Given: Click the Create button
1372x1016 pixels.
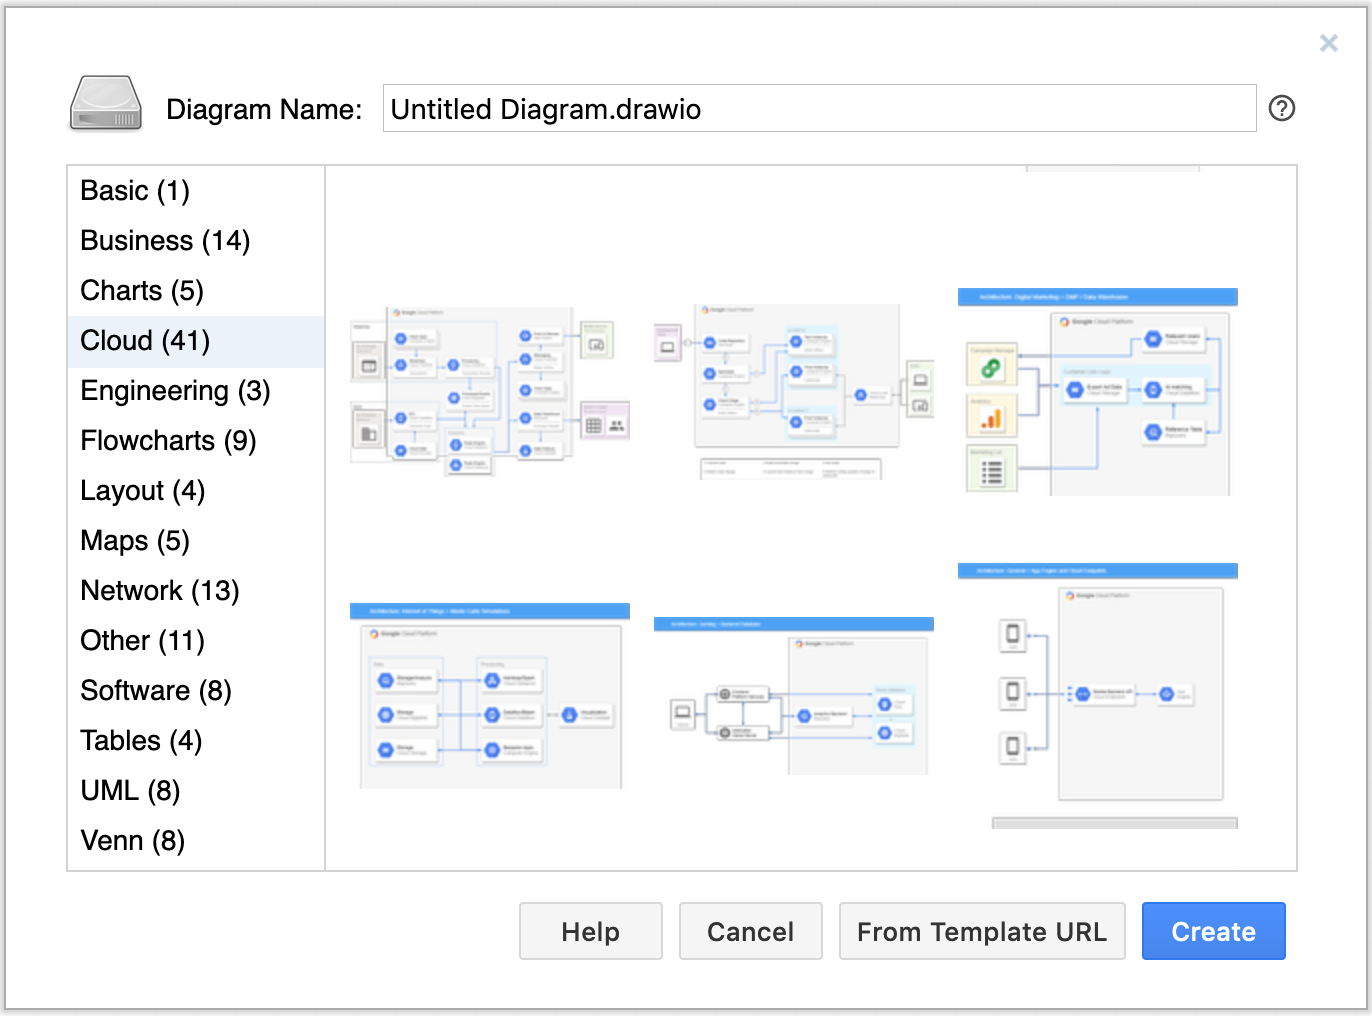Looking at the screenshot, I should tap(1214, 931).
